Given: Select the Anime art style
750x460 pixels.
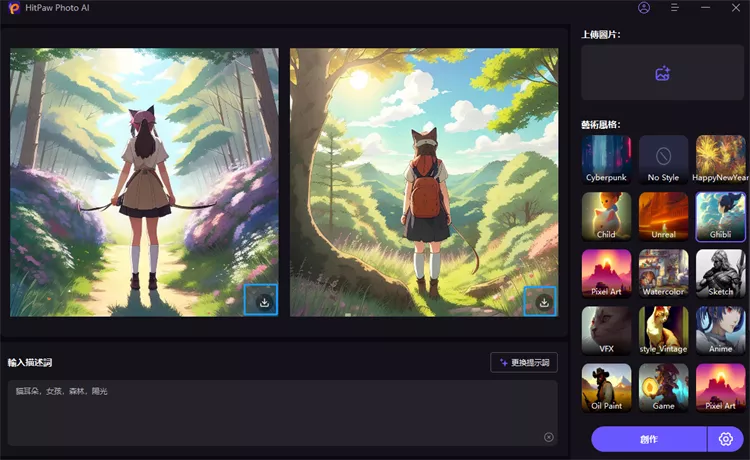Looking at the screenshot, I should click(x=720, y=331).
